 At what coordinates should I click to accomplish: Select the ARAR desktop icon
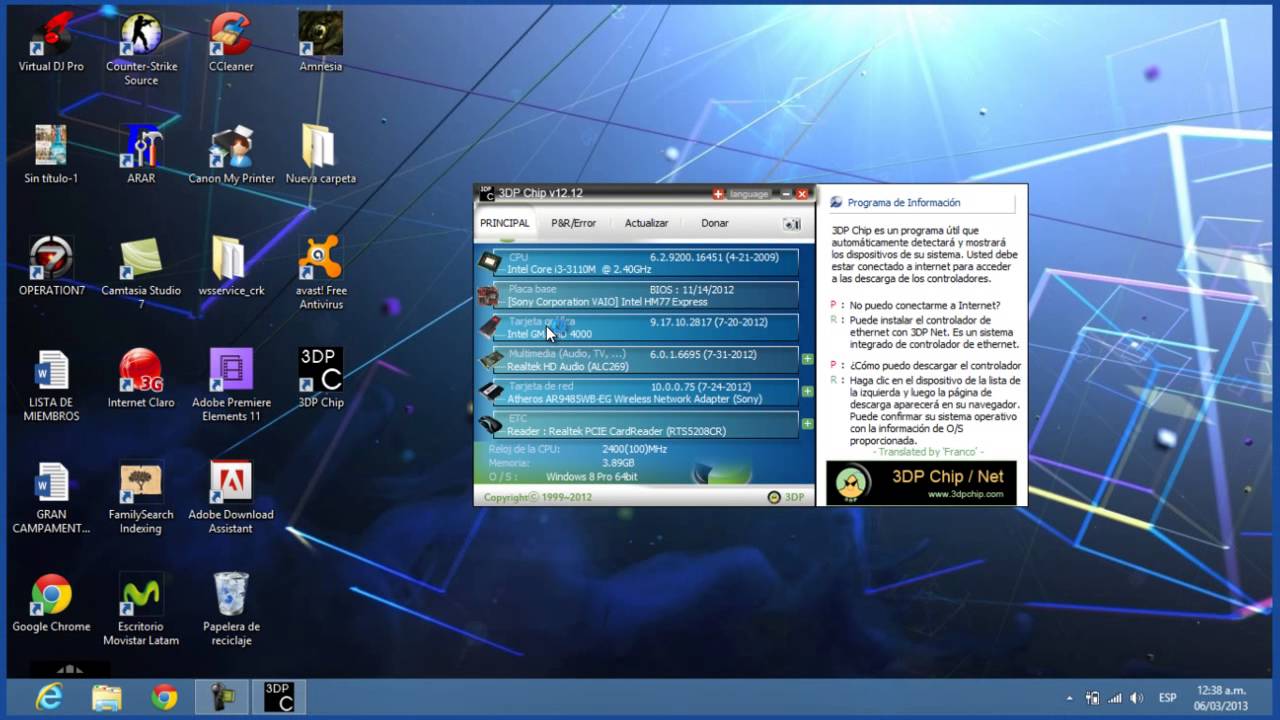tap(141, 155)
